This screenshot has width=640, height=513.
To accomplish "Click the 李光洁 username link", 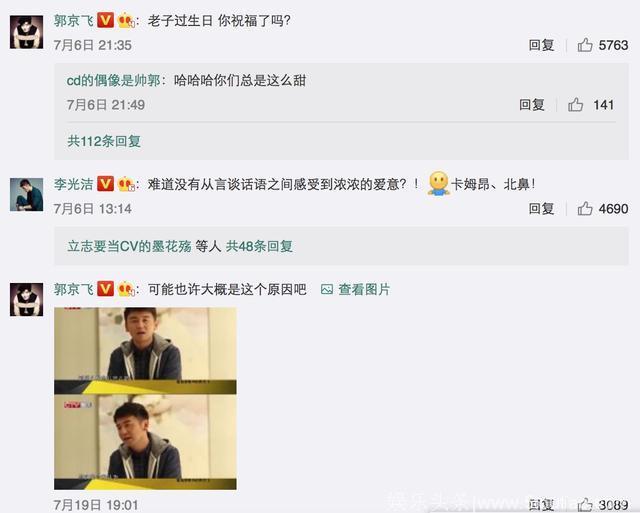I will (x=73, y=184).
